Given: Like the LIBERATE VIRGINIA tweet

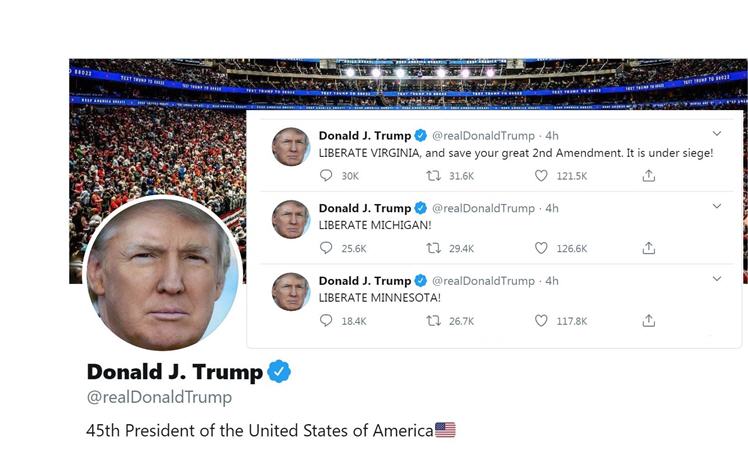Looking at the screenshot, I should (541, 176).
